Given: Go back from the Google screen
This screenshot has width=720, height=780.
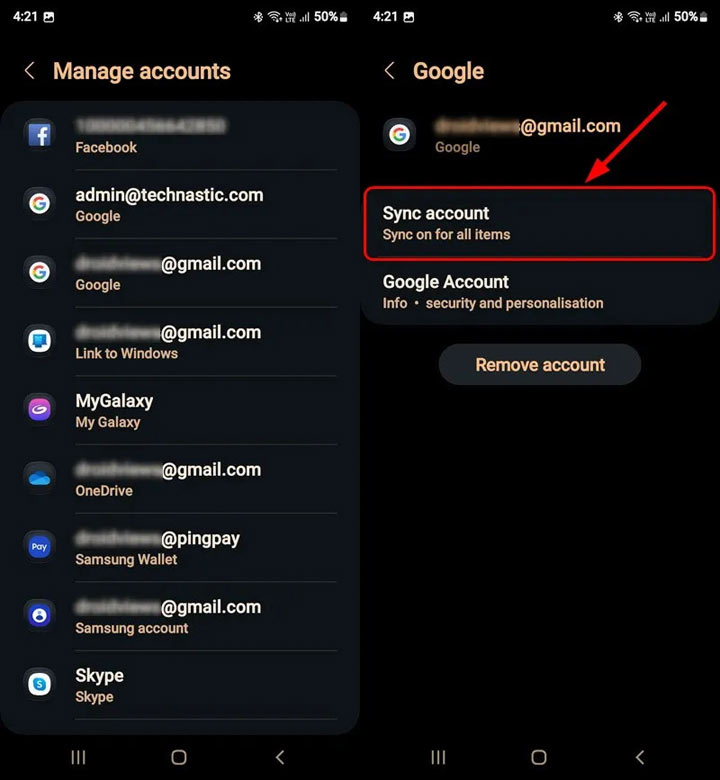Looking at the screenshot, I should tap(390, 71).
